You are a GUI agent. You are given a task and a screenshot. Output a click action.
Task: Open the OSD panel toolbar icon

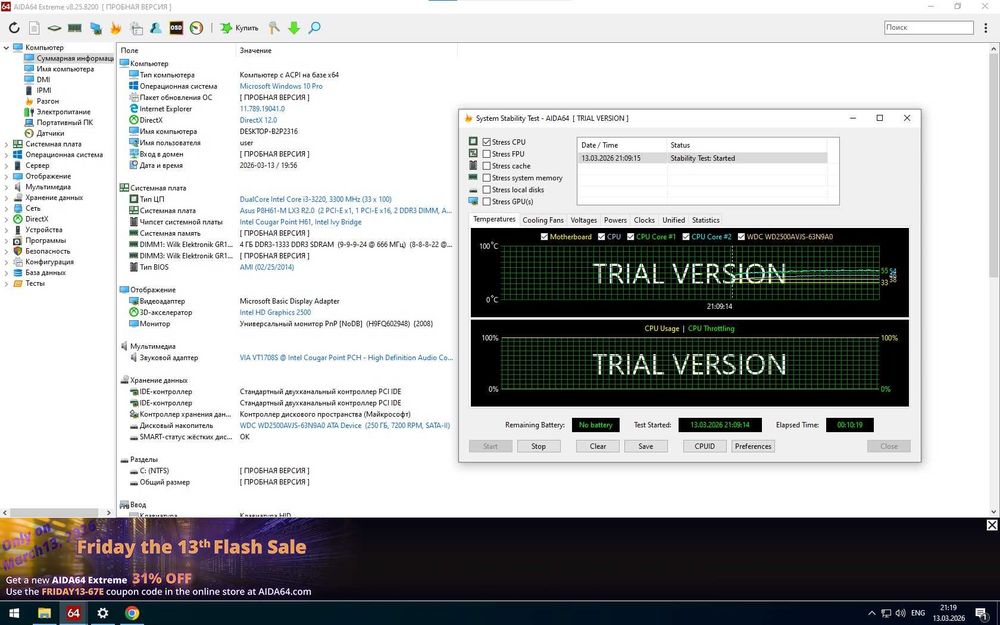(176, 28)
